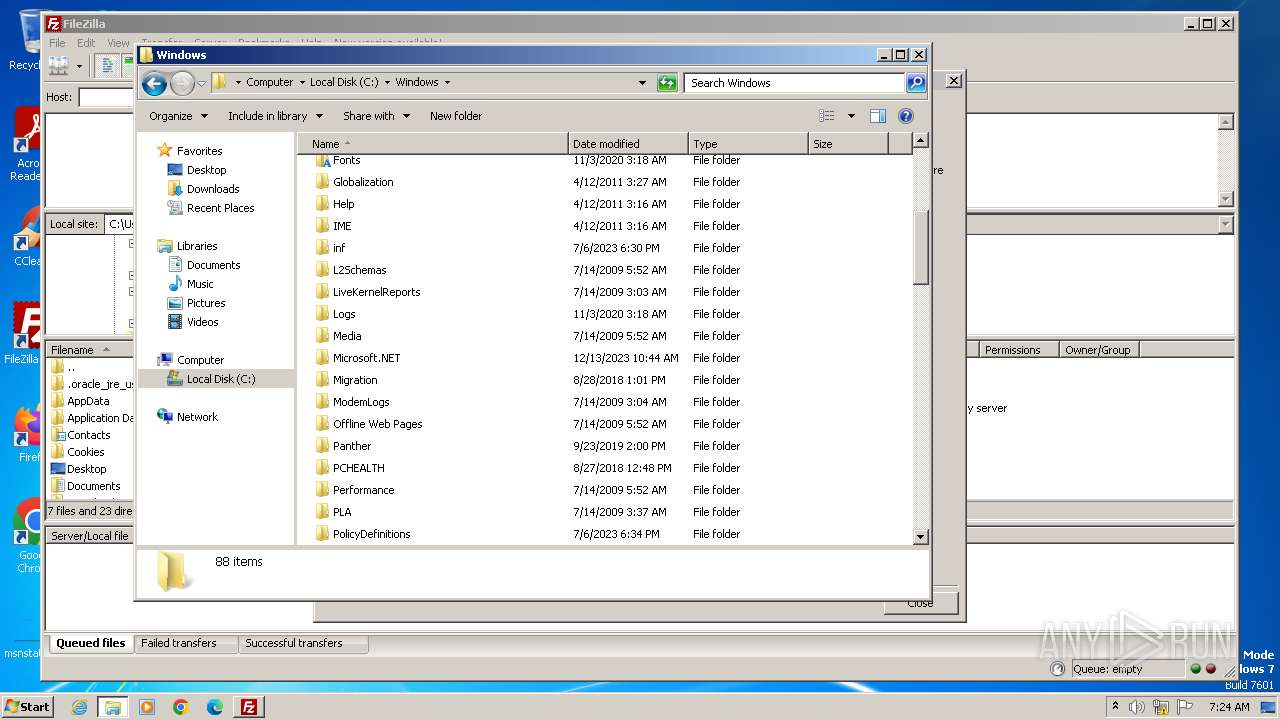The height and width of the screenshot is (720, 1280).
Task: Select Pictures library
Action: pyautogui.click(x=206, y=303)
